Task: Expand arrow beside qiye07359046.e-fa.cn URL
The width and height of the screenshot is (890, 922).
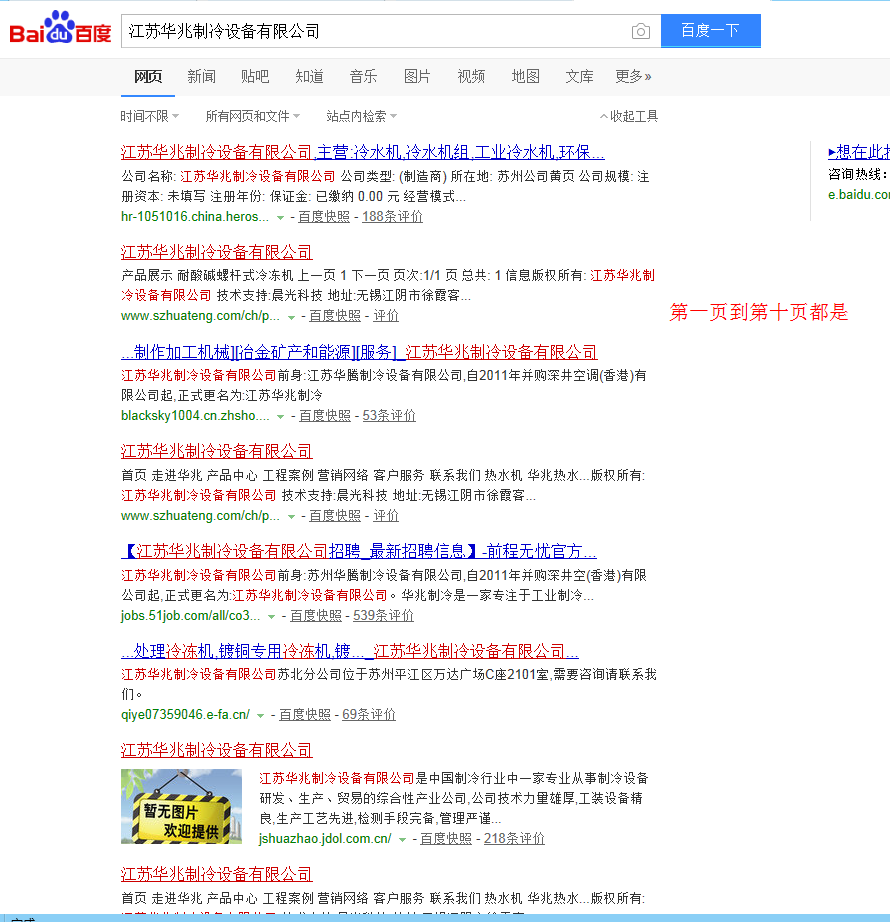Action: (260, 716)
